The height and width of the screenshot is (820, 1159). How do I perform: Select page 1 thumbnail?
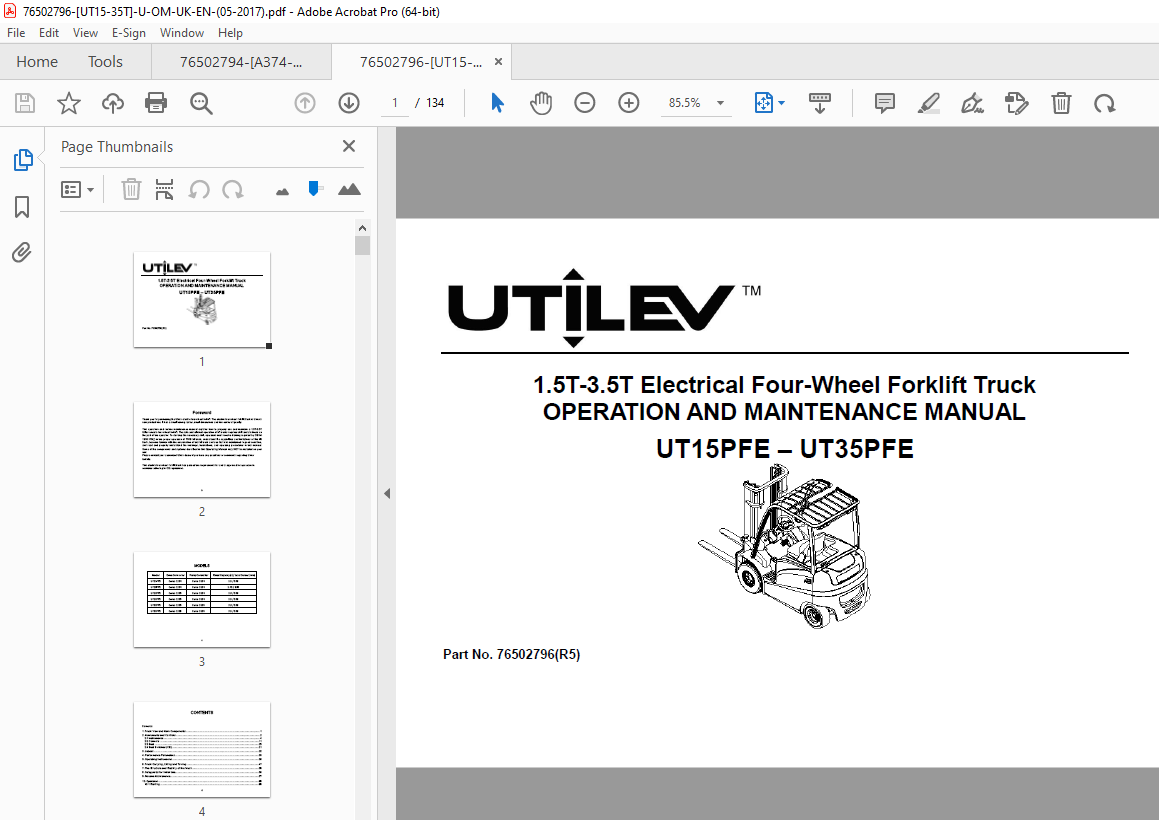click(202, 299)
